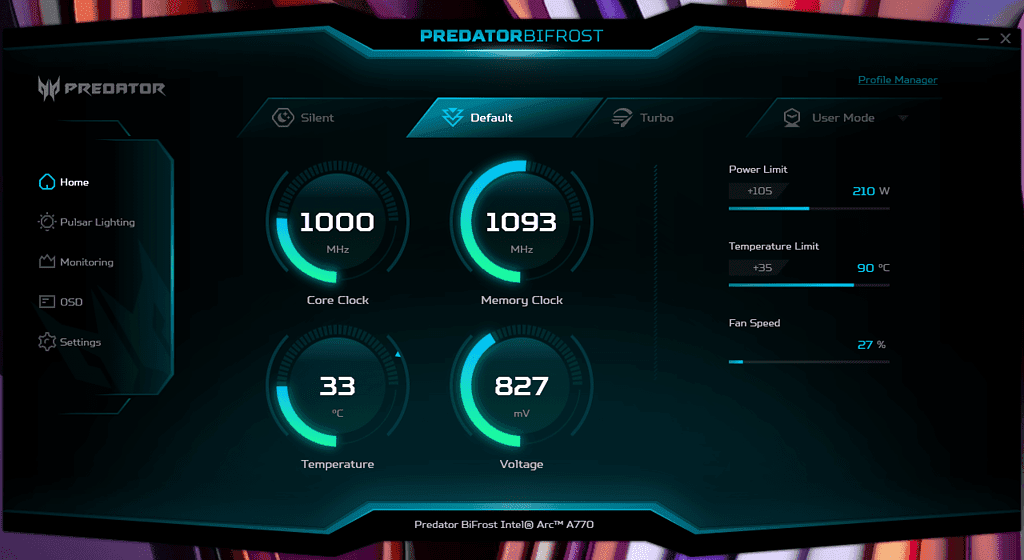Viewport: 1024px width, 560px height.
Task: Click the Silent mode moon icon
Action: coord(283,118)
